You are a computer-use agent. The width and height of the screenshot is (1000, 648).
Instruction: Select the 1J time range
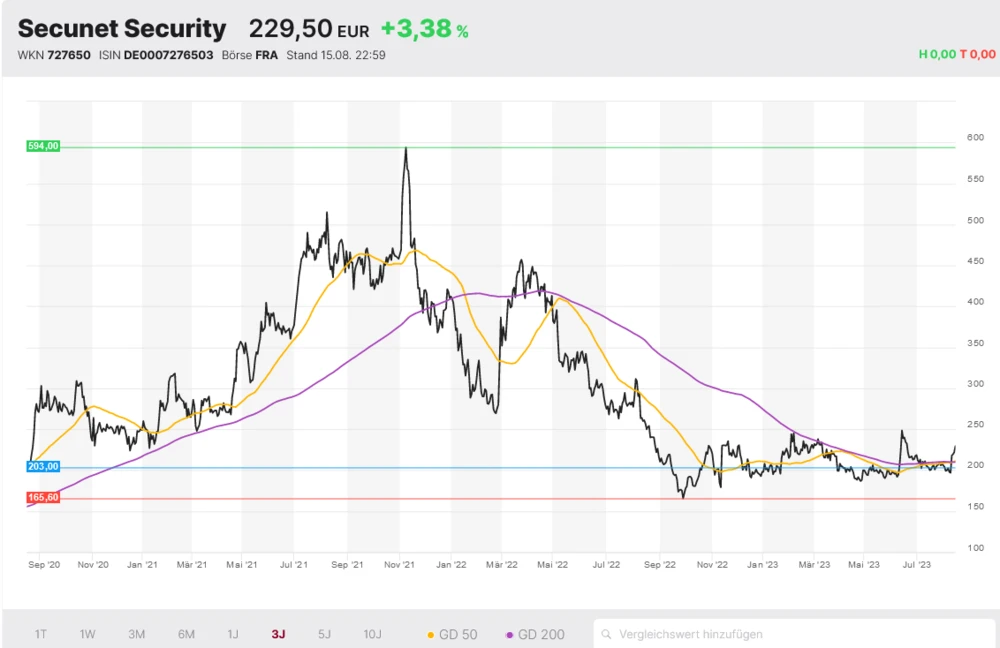click(233, 634)
